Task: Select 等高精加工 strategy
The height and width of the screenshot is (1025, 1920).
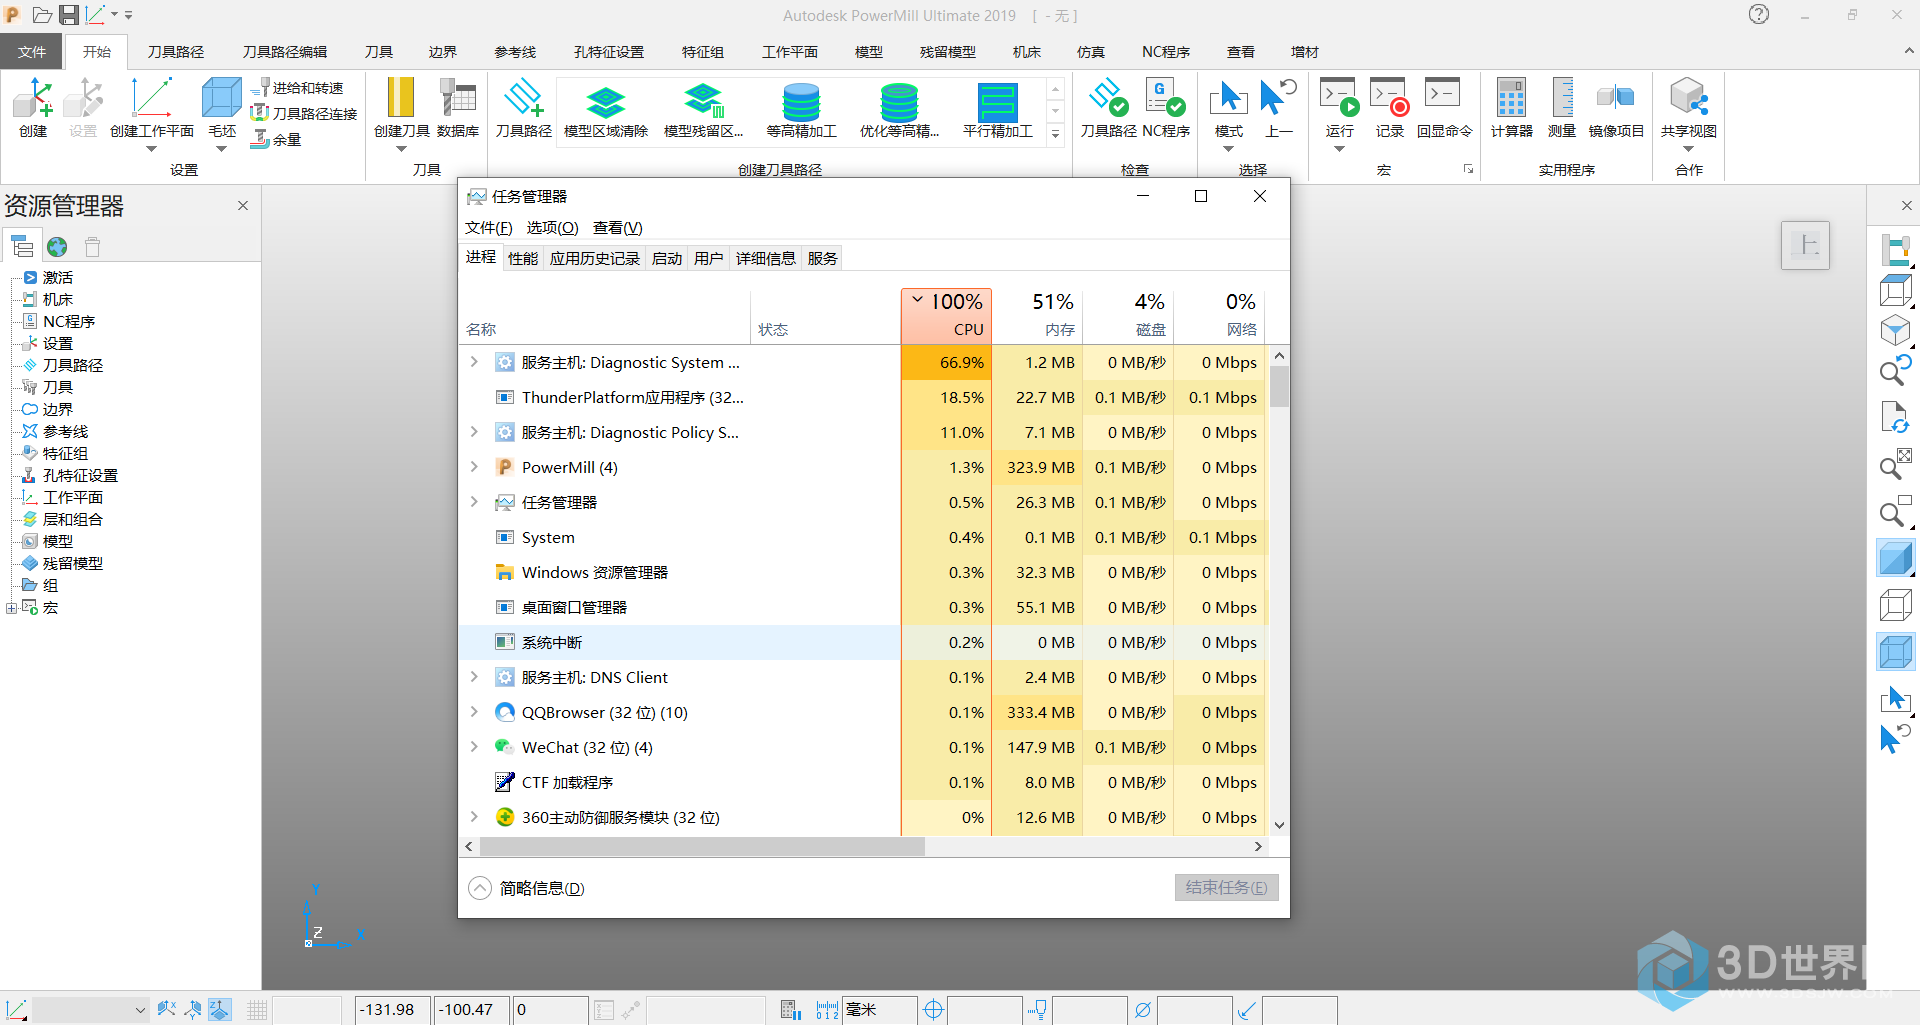Action: point(801,110)
